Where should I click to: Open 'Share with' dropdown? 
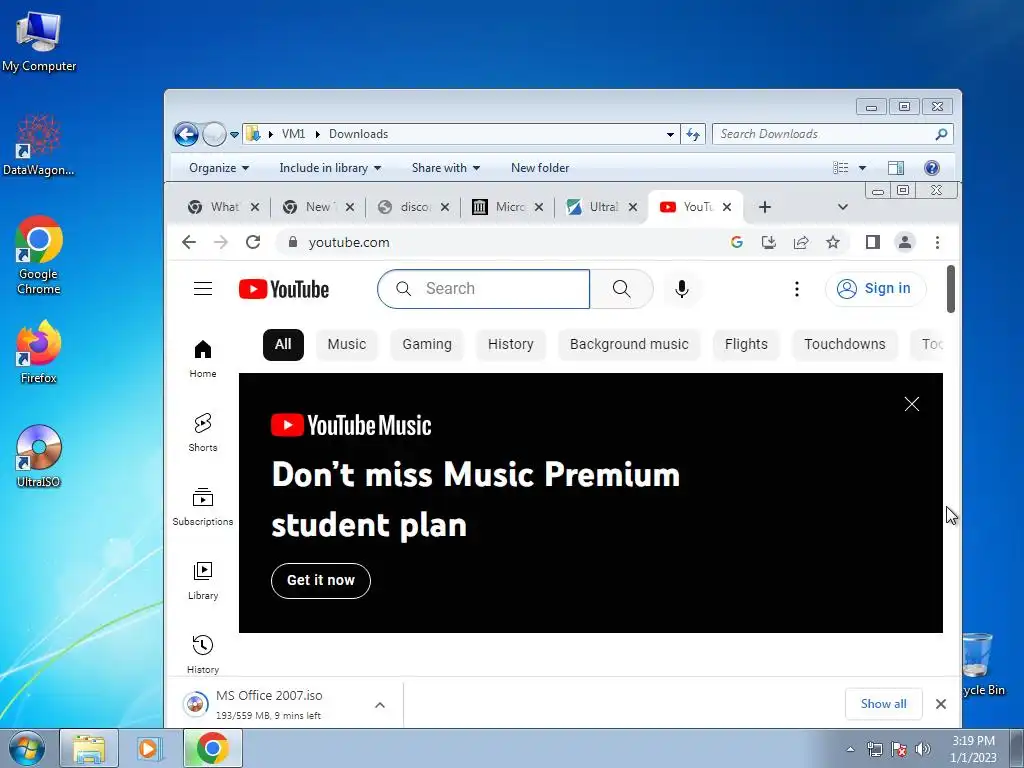point(446,168)
